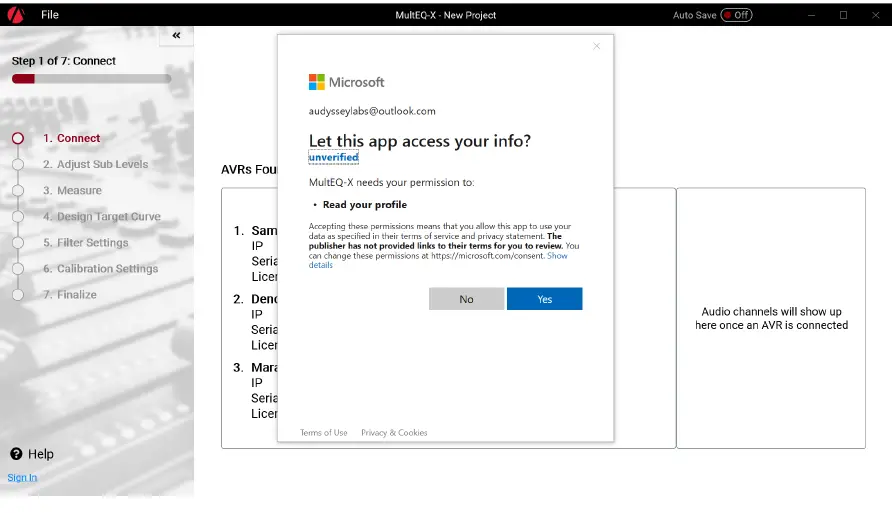Click the Sign In link
Image resolution: width=892 pixels, height=513 pixels.
coord(22,478)
